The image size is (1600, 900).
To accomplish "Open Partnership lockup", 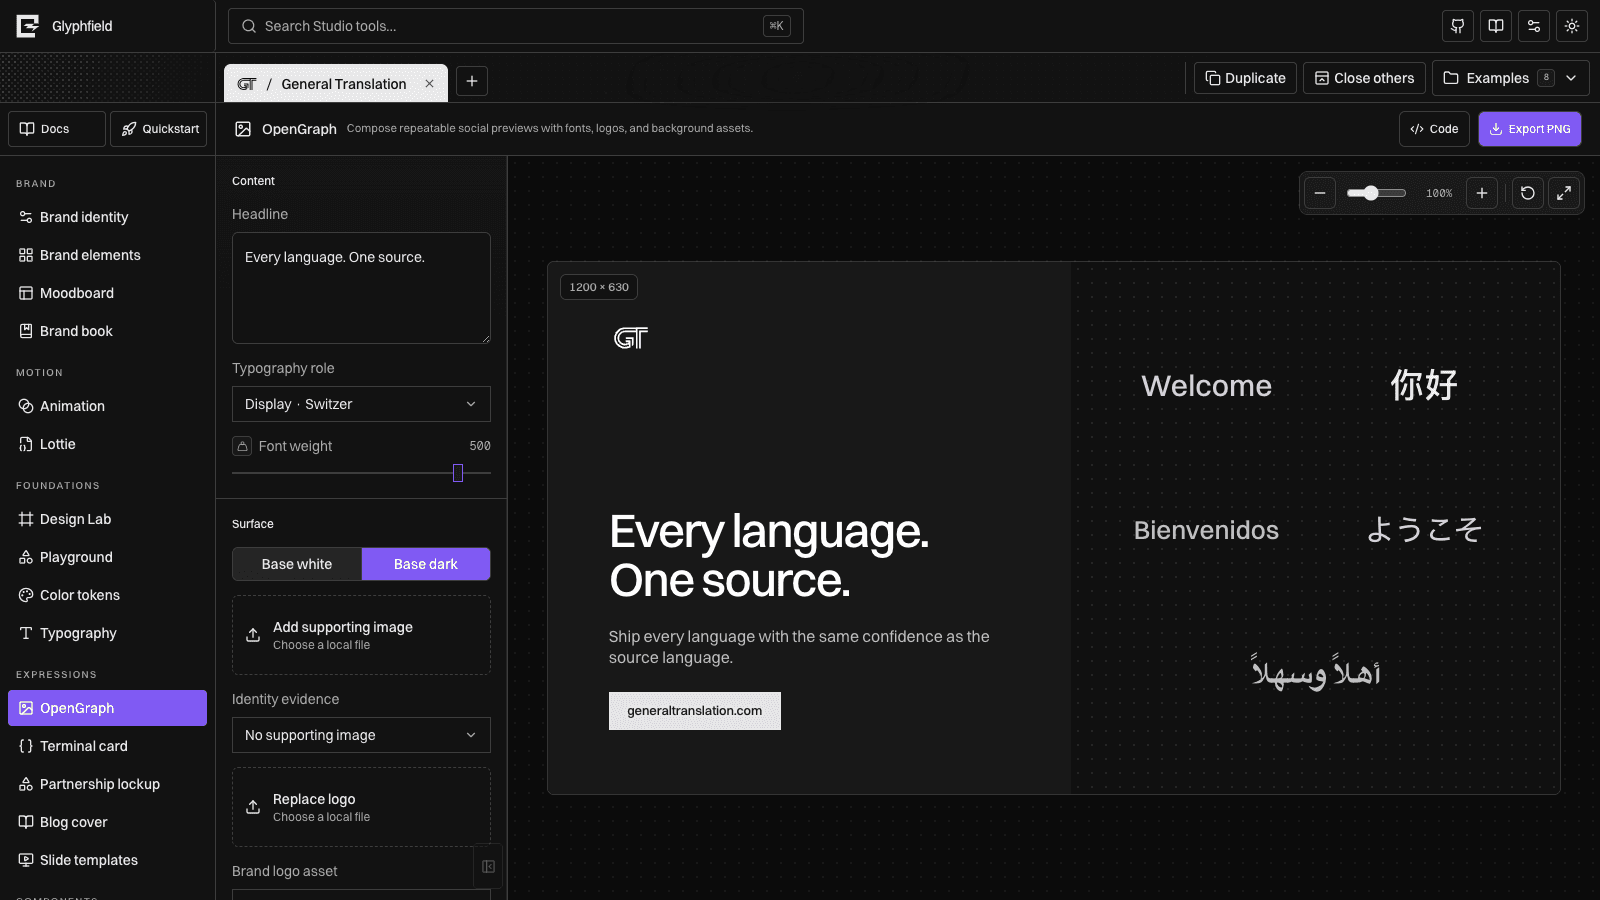I will (107, 784).
